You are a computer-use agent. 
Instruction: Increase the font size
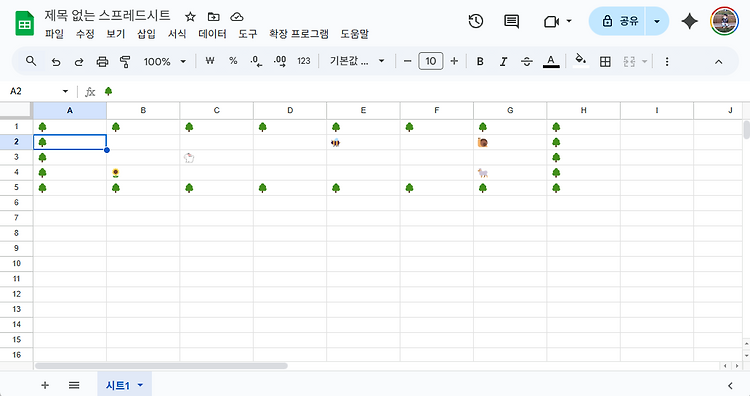454,61
